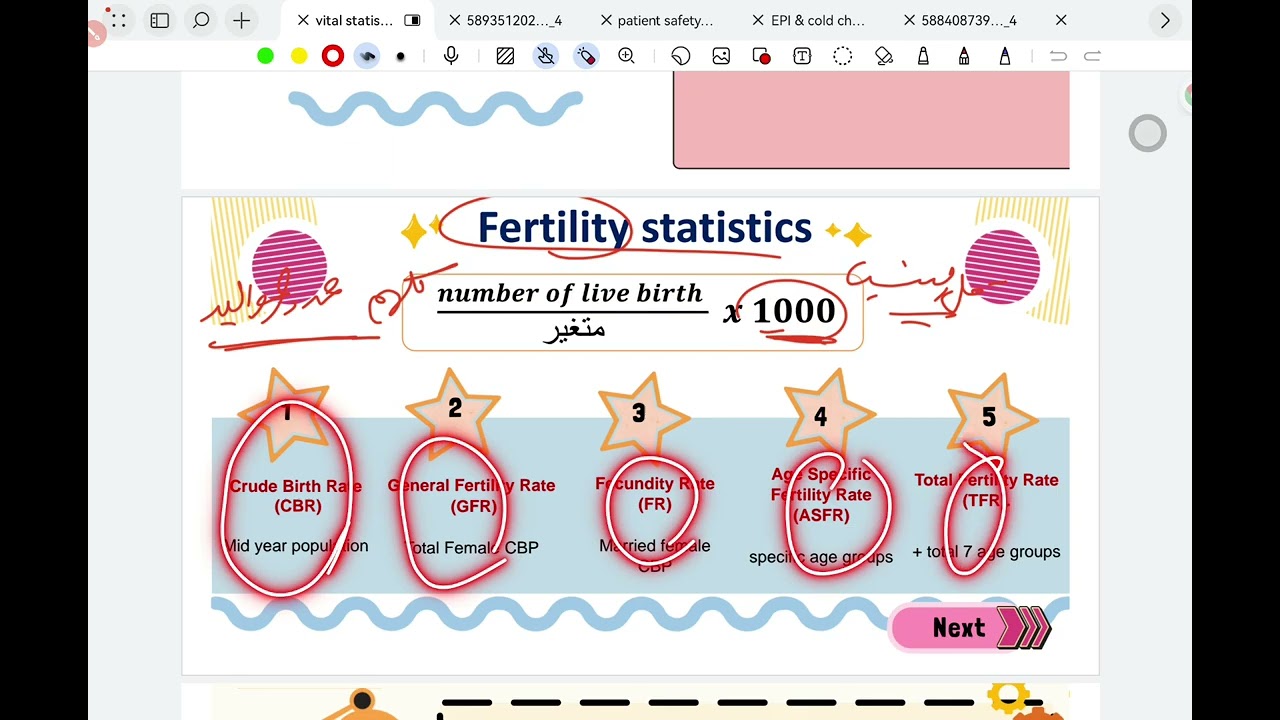Click the specific age groups text
This screenshot has width=1280, height=720.
[821, 557]
